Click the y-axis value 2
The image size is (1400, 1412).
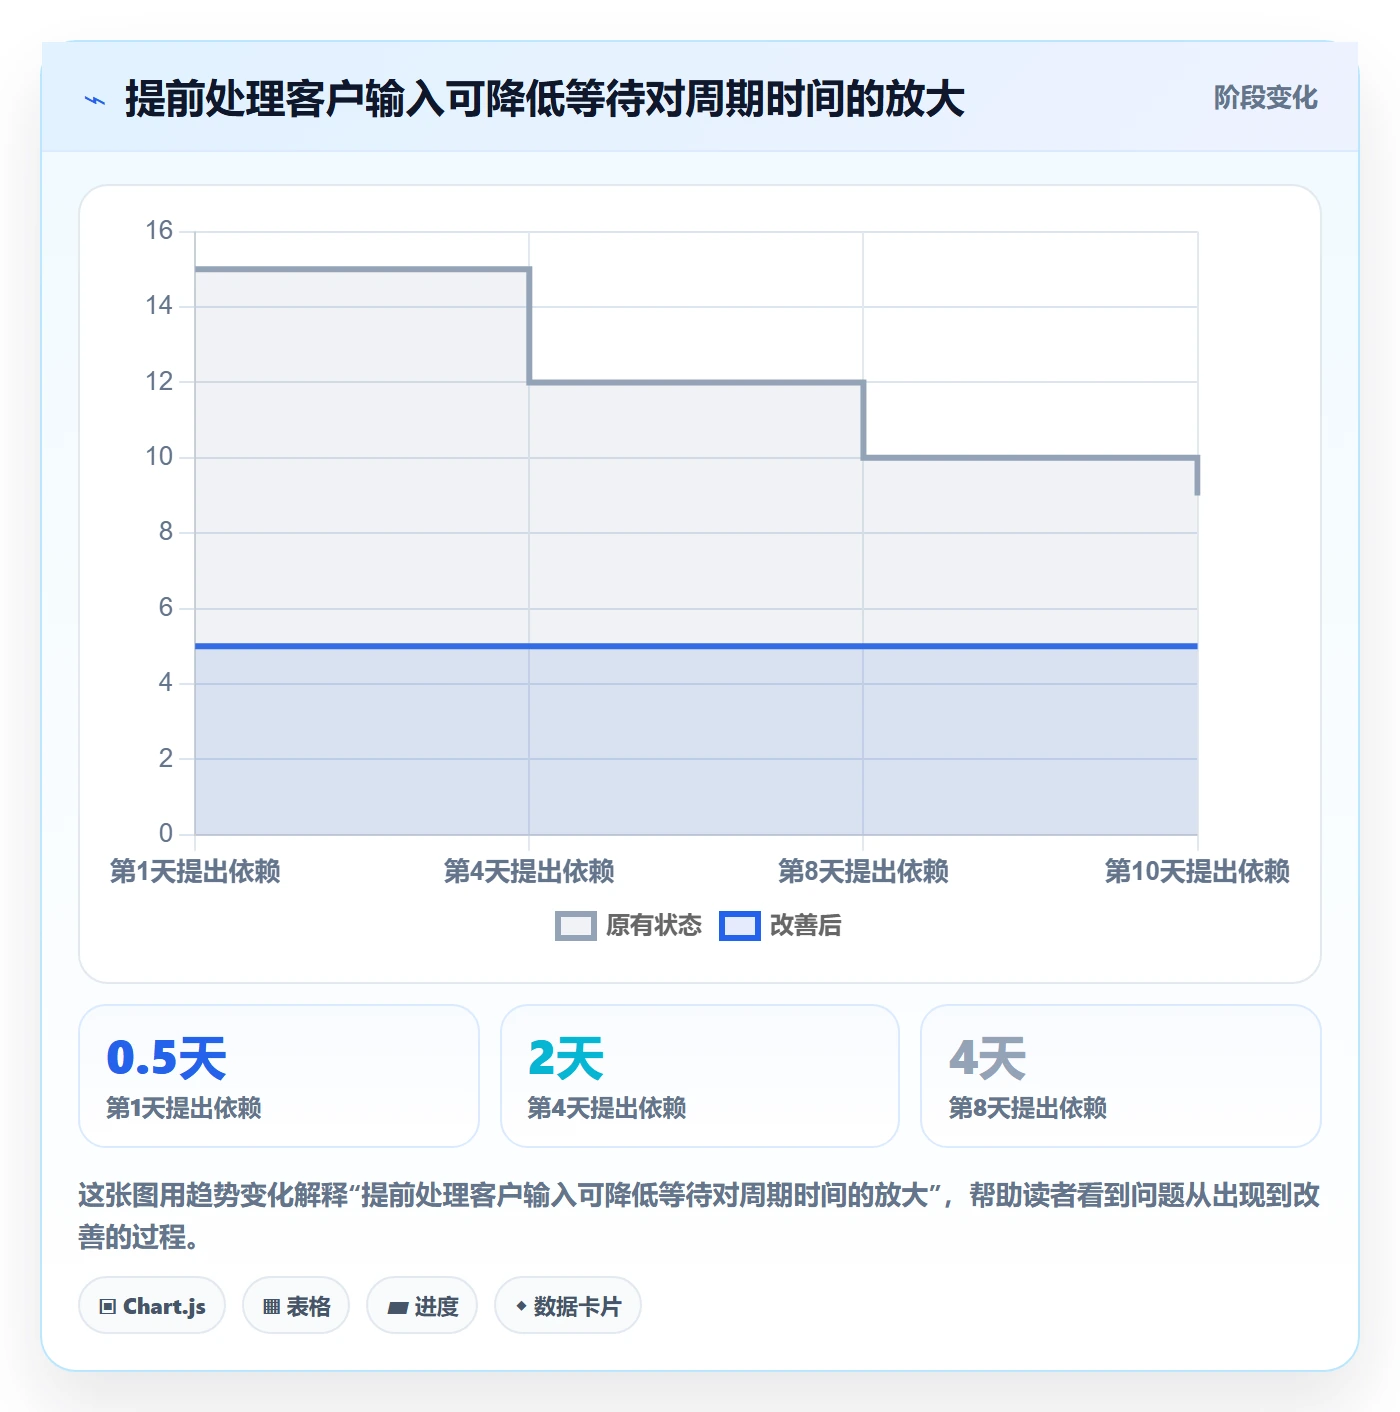tap(166, 759)
